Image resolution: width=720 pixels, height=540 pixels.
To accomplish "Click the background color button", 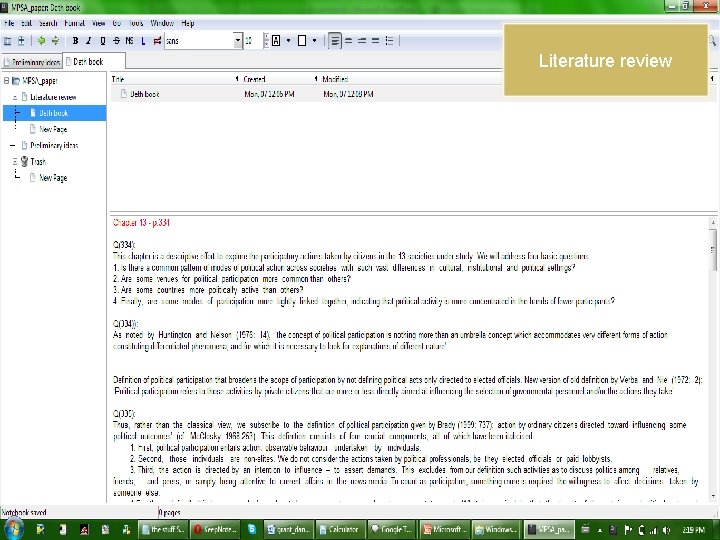I will point(302,41).
